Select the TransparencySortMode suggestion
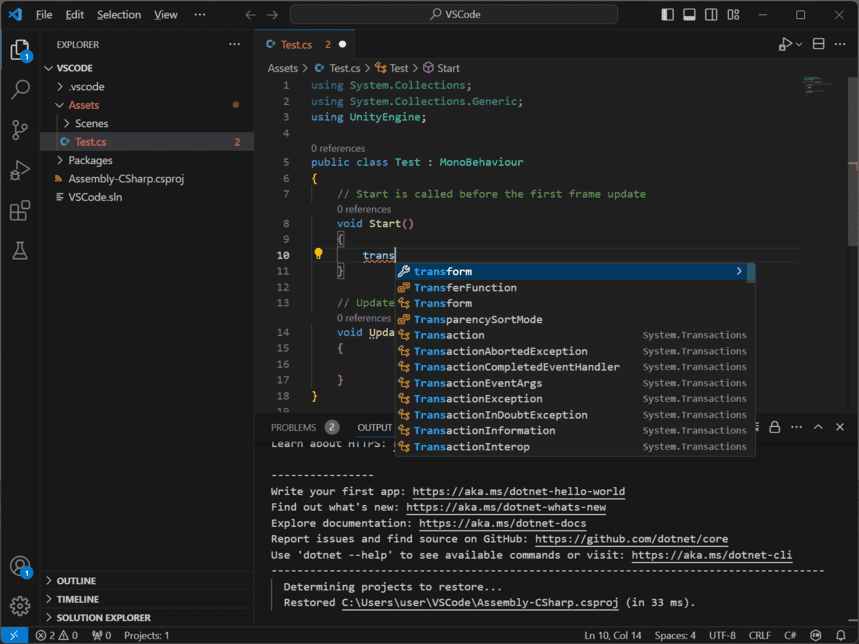Viewport: 859px width, 644px height. coord(571,319)
